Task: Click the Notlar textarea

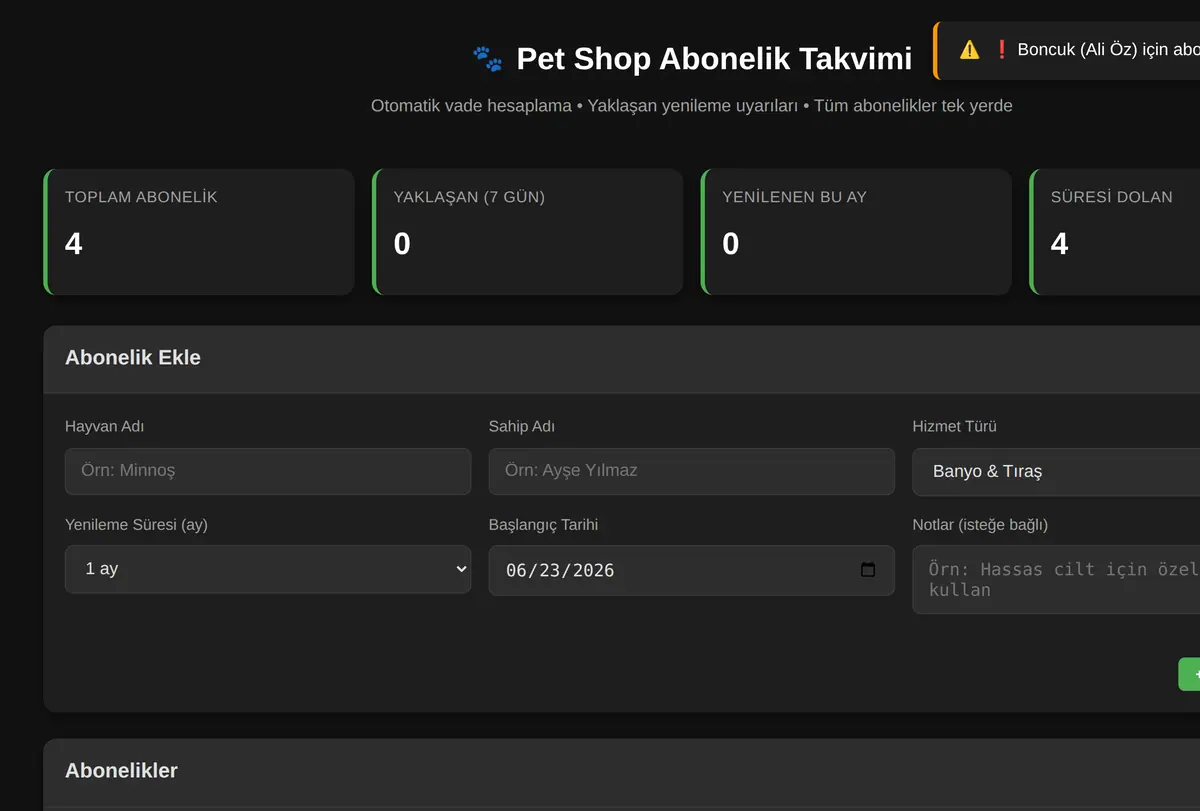Action: (1056, 579)
